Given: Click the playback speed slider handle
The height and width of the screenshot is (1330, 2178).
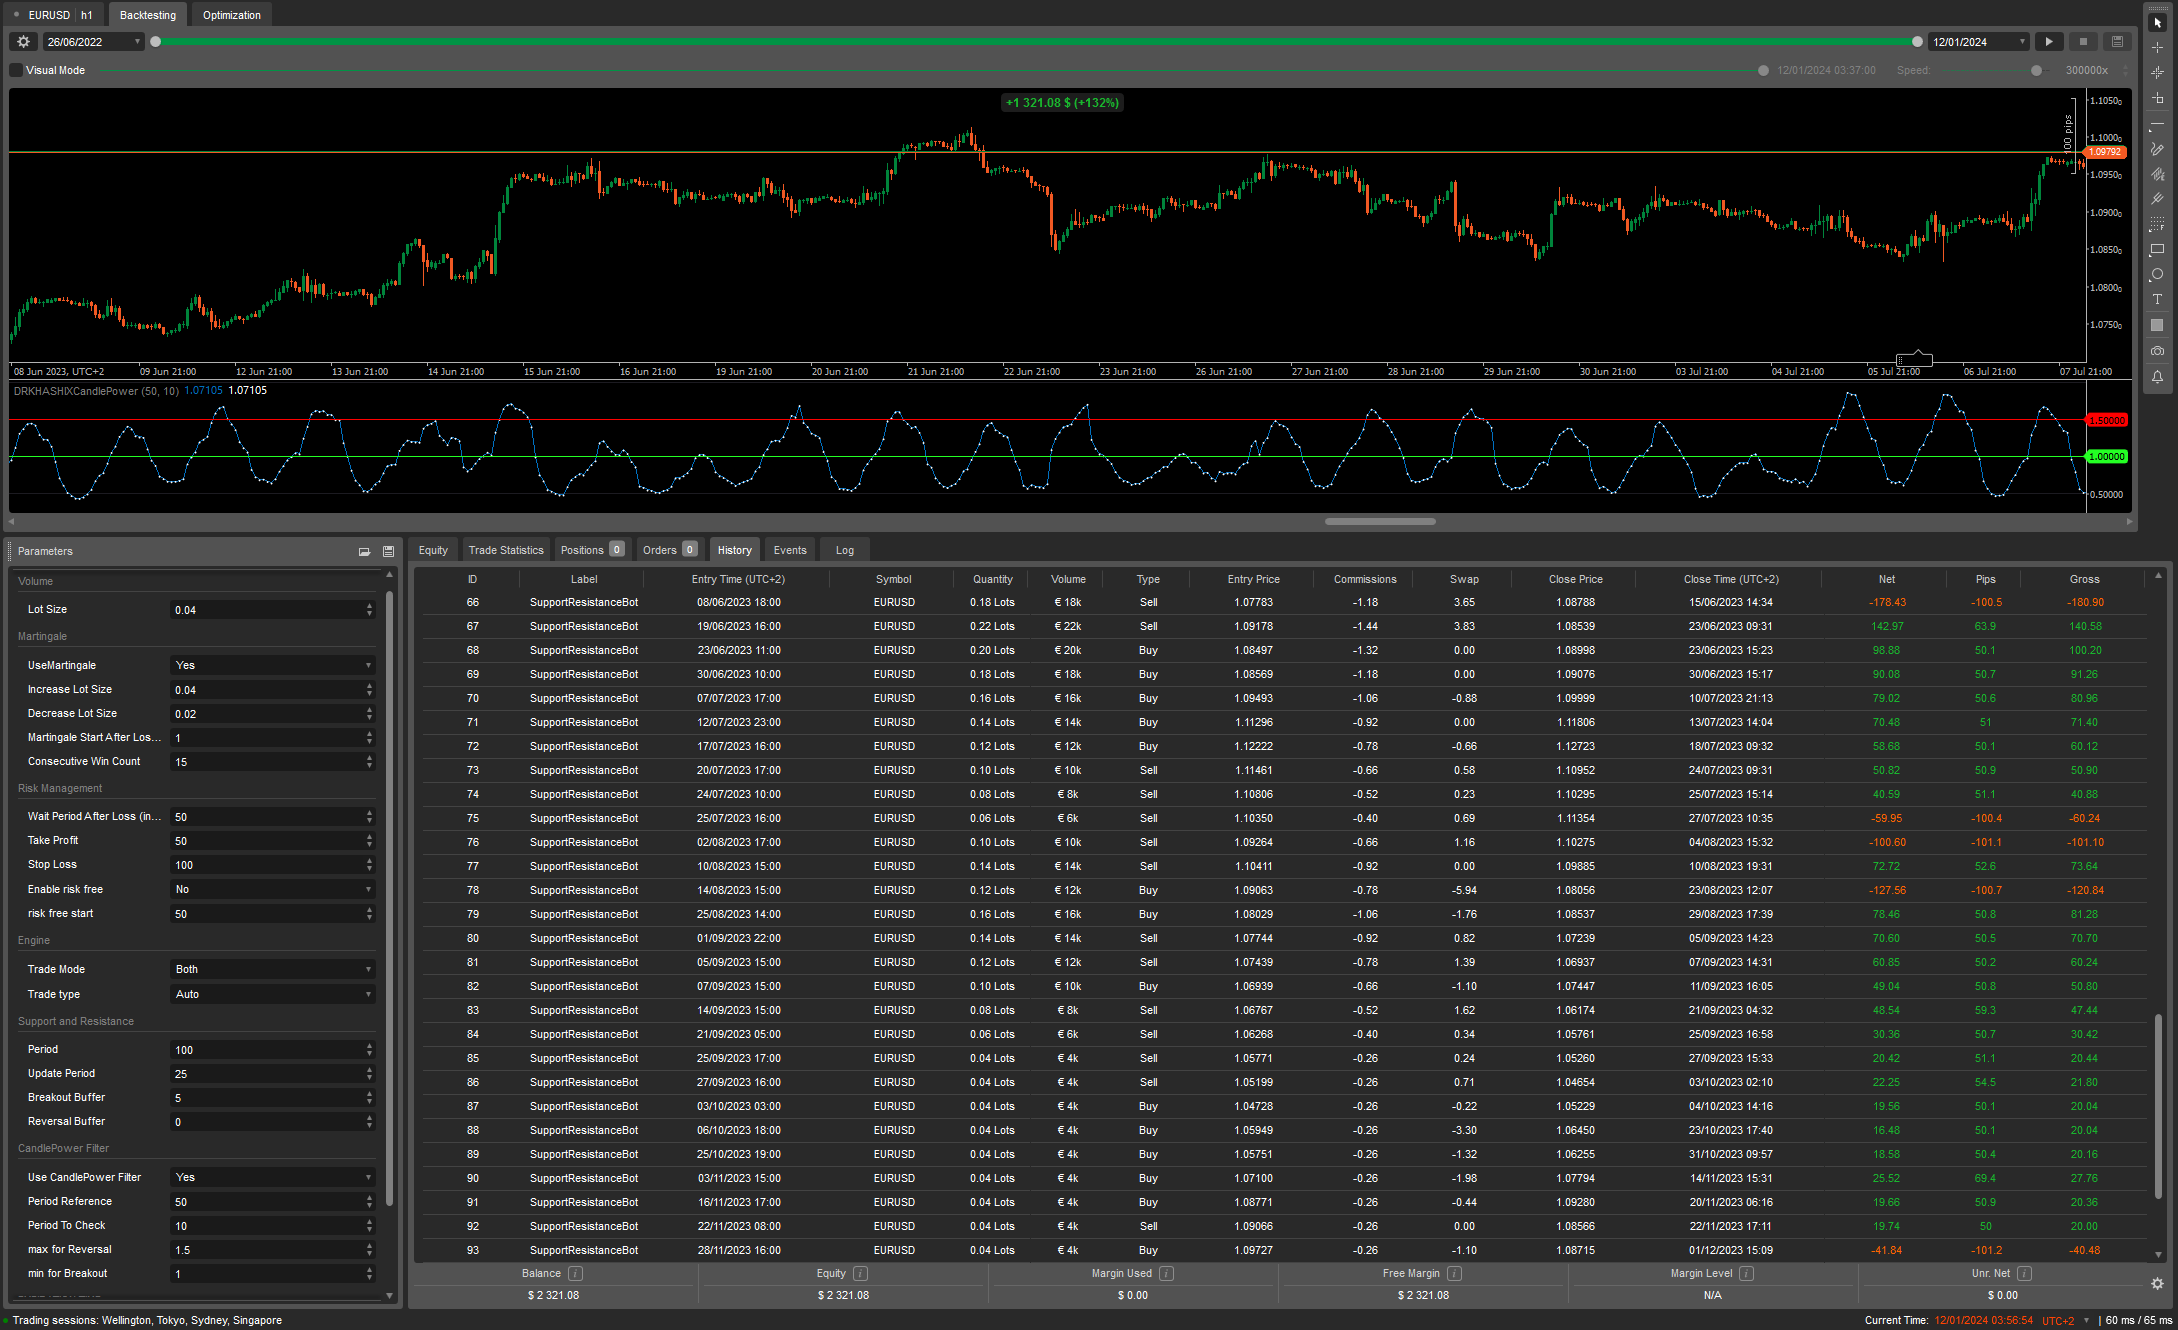Looking at the screenshot, I should point(2036,70).
